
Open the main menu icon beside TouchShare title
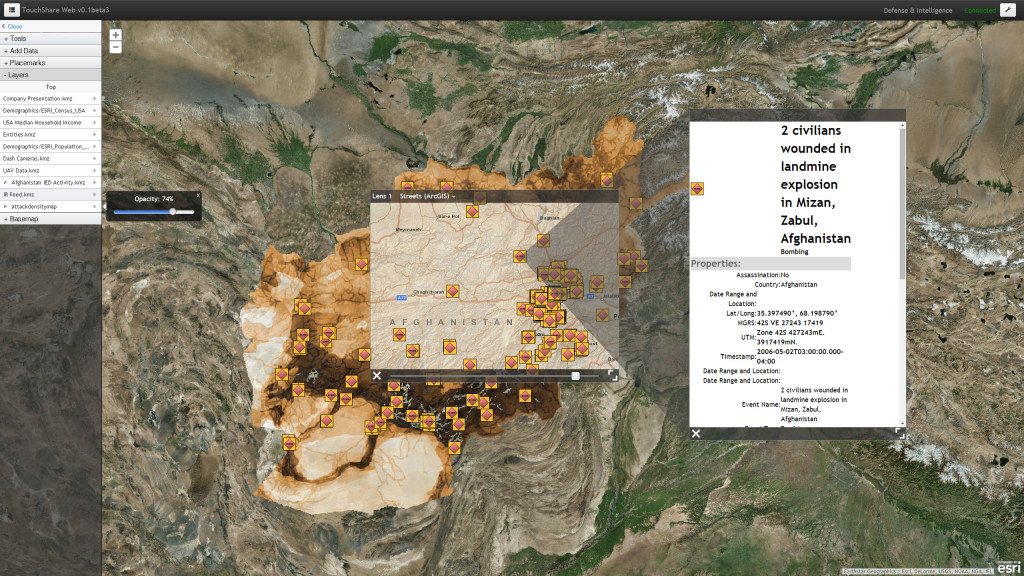tap(11, 10)
